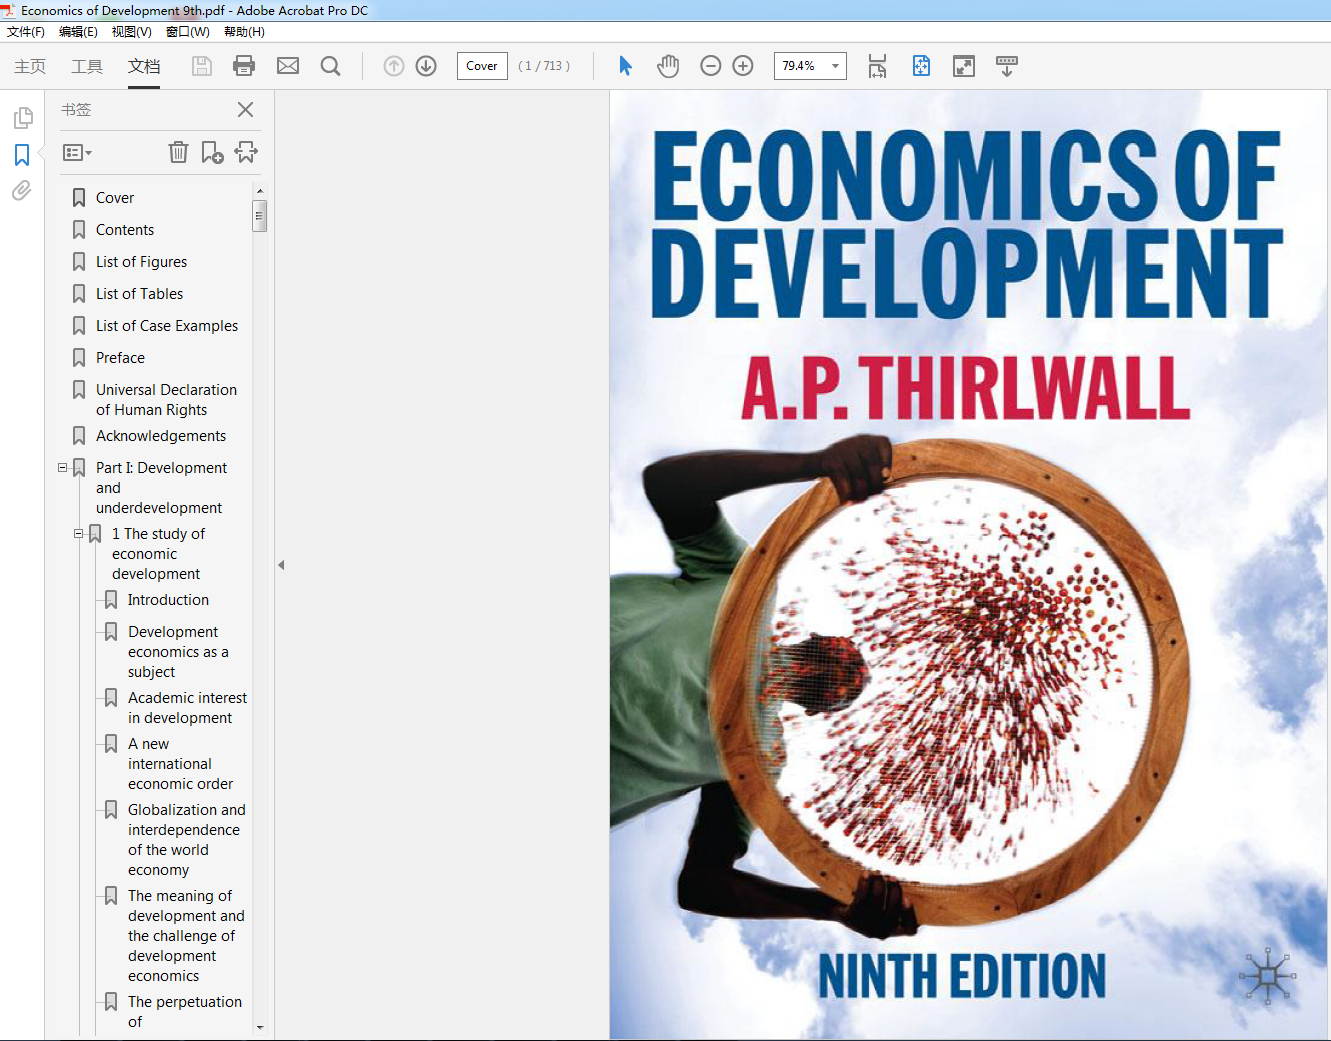Open bookmarks options dropdown menu
The image size is (1331, 1041).
tap(77, 153)
